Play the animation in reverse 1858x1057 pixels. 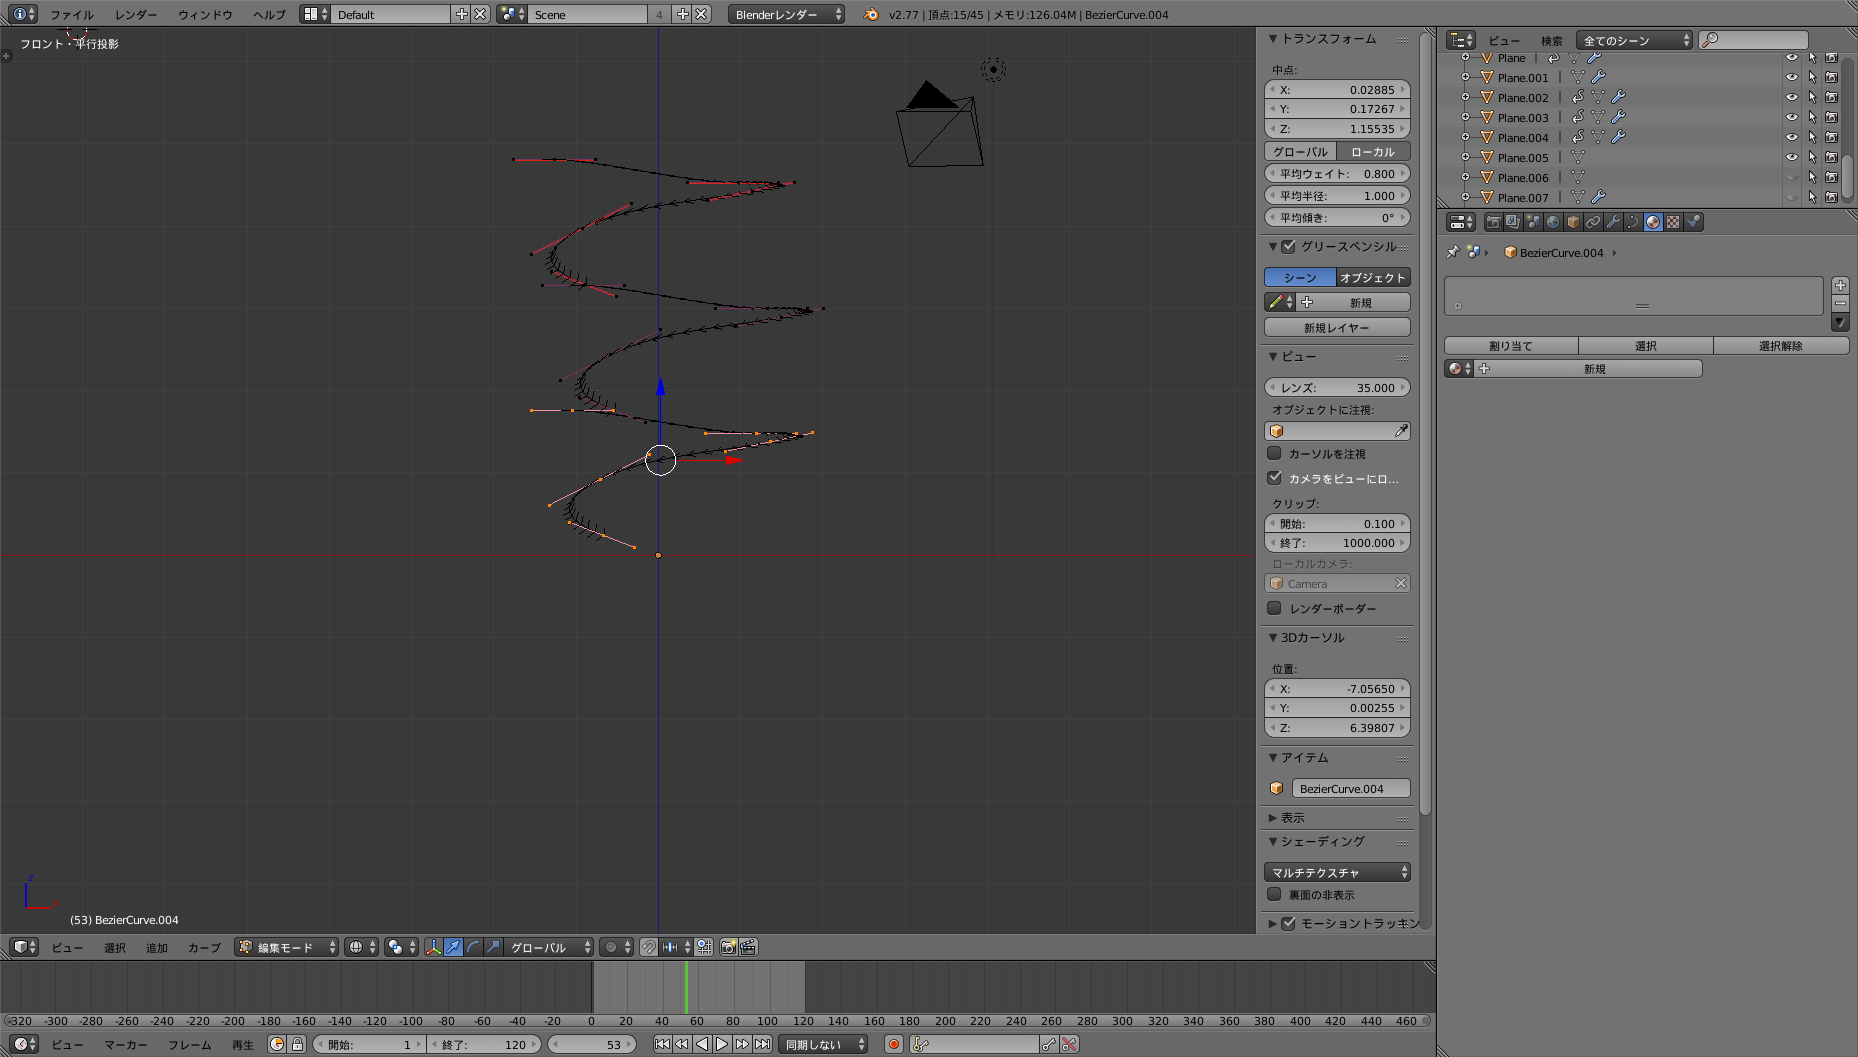coord(702,1044)
